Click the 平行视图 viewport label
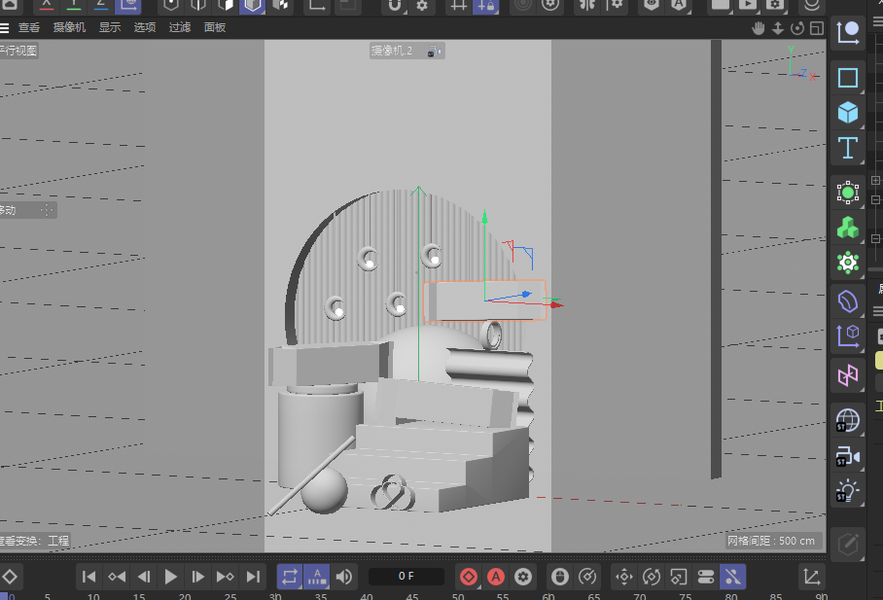The width and height of the screenshot is (883, 600). coord(19,51)
